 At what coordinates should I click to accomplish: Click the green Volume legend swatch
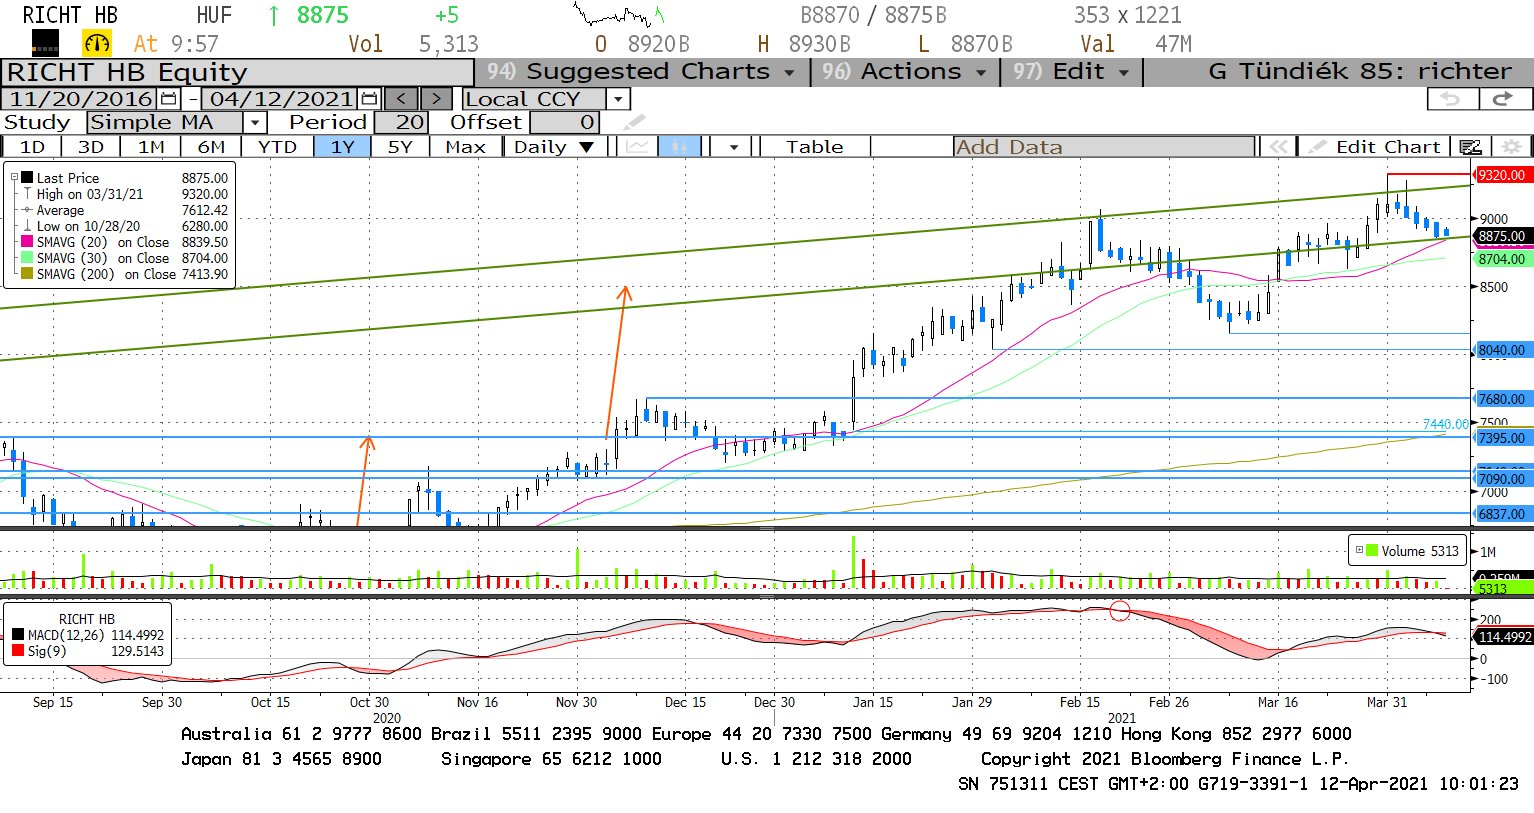click(1372, 551)
